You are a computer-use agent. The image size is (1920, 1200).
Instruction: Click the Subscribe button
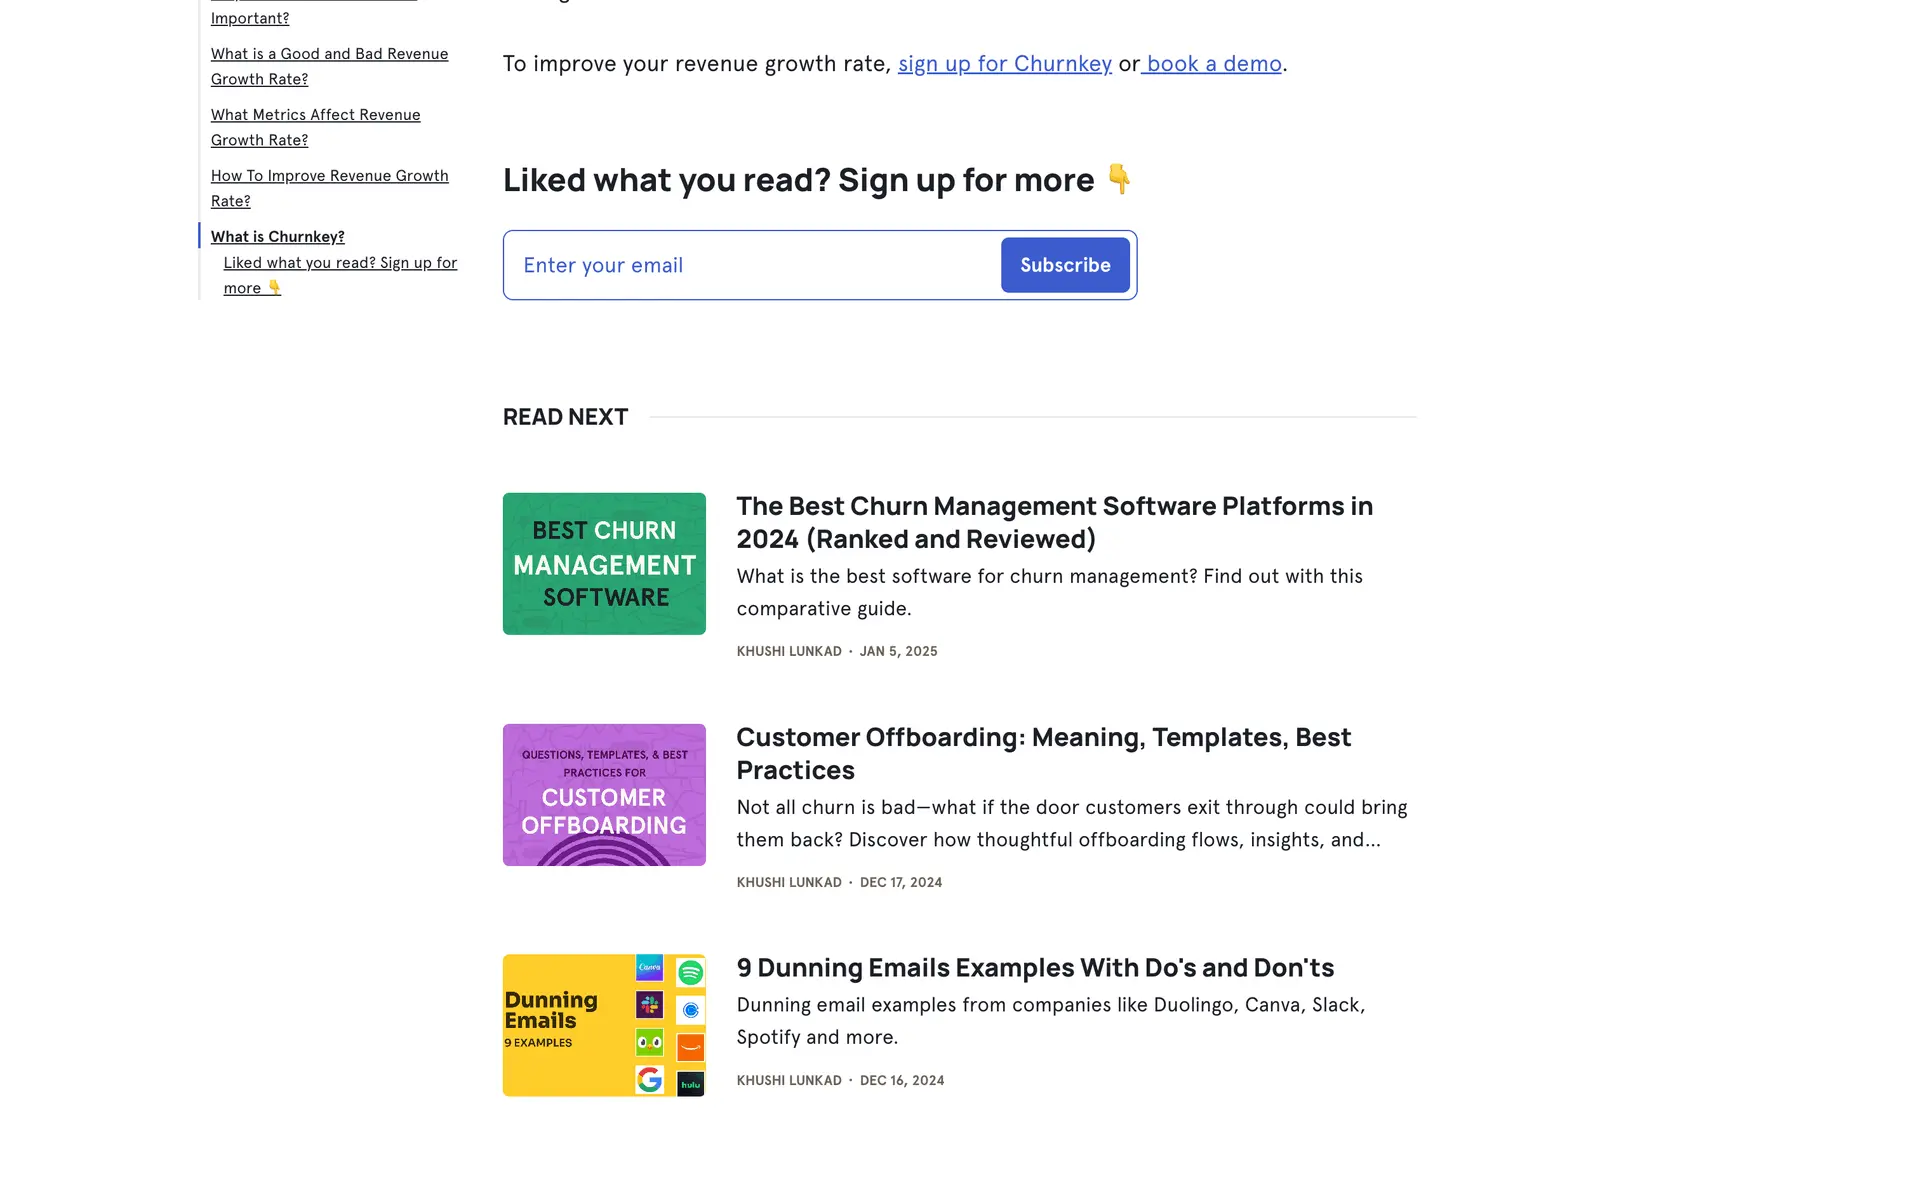coord(1065,265)
